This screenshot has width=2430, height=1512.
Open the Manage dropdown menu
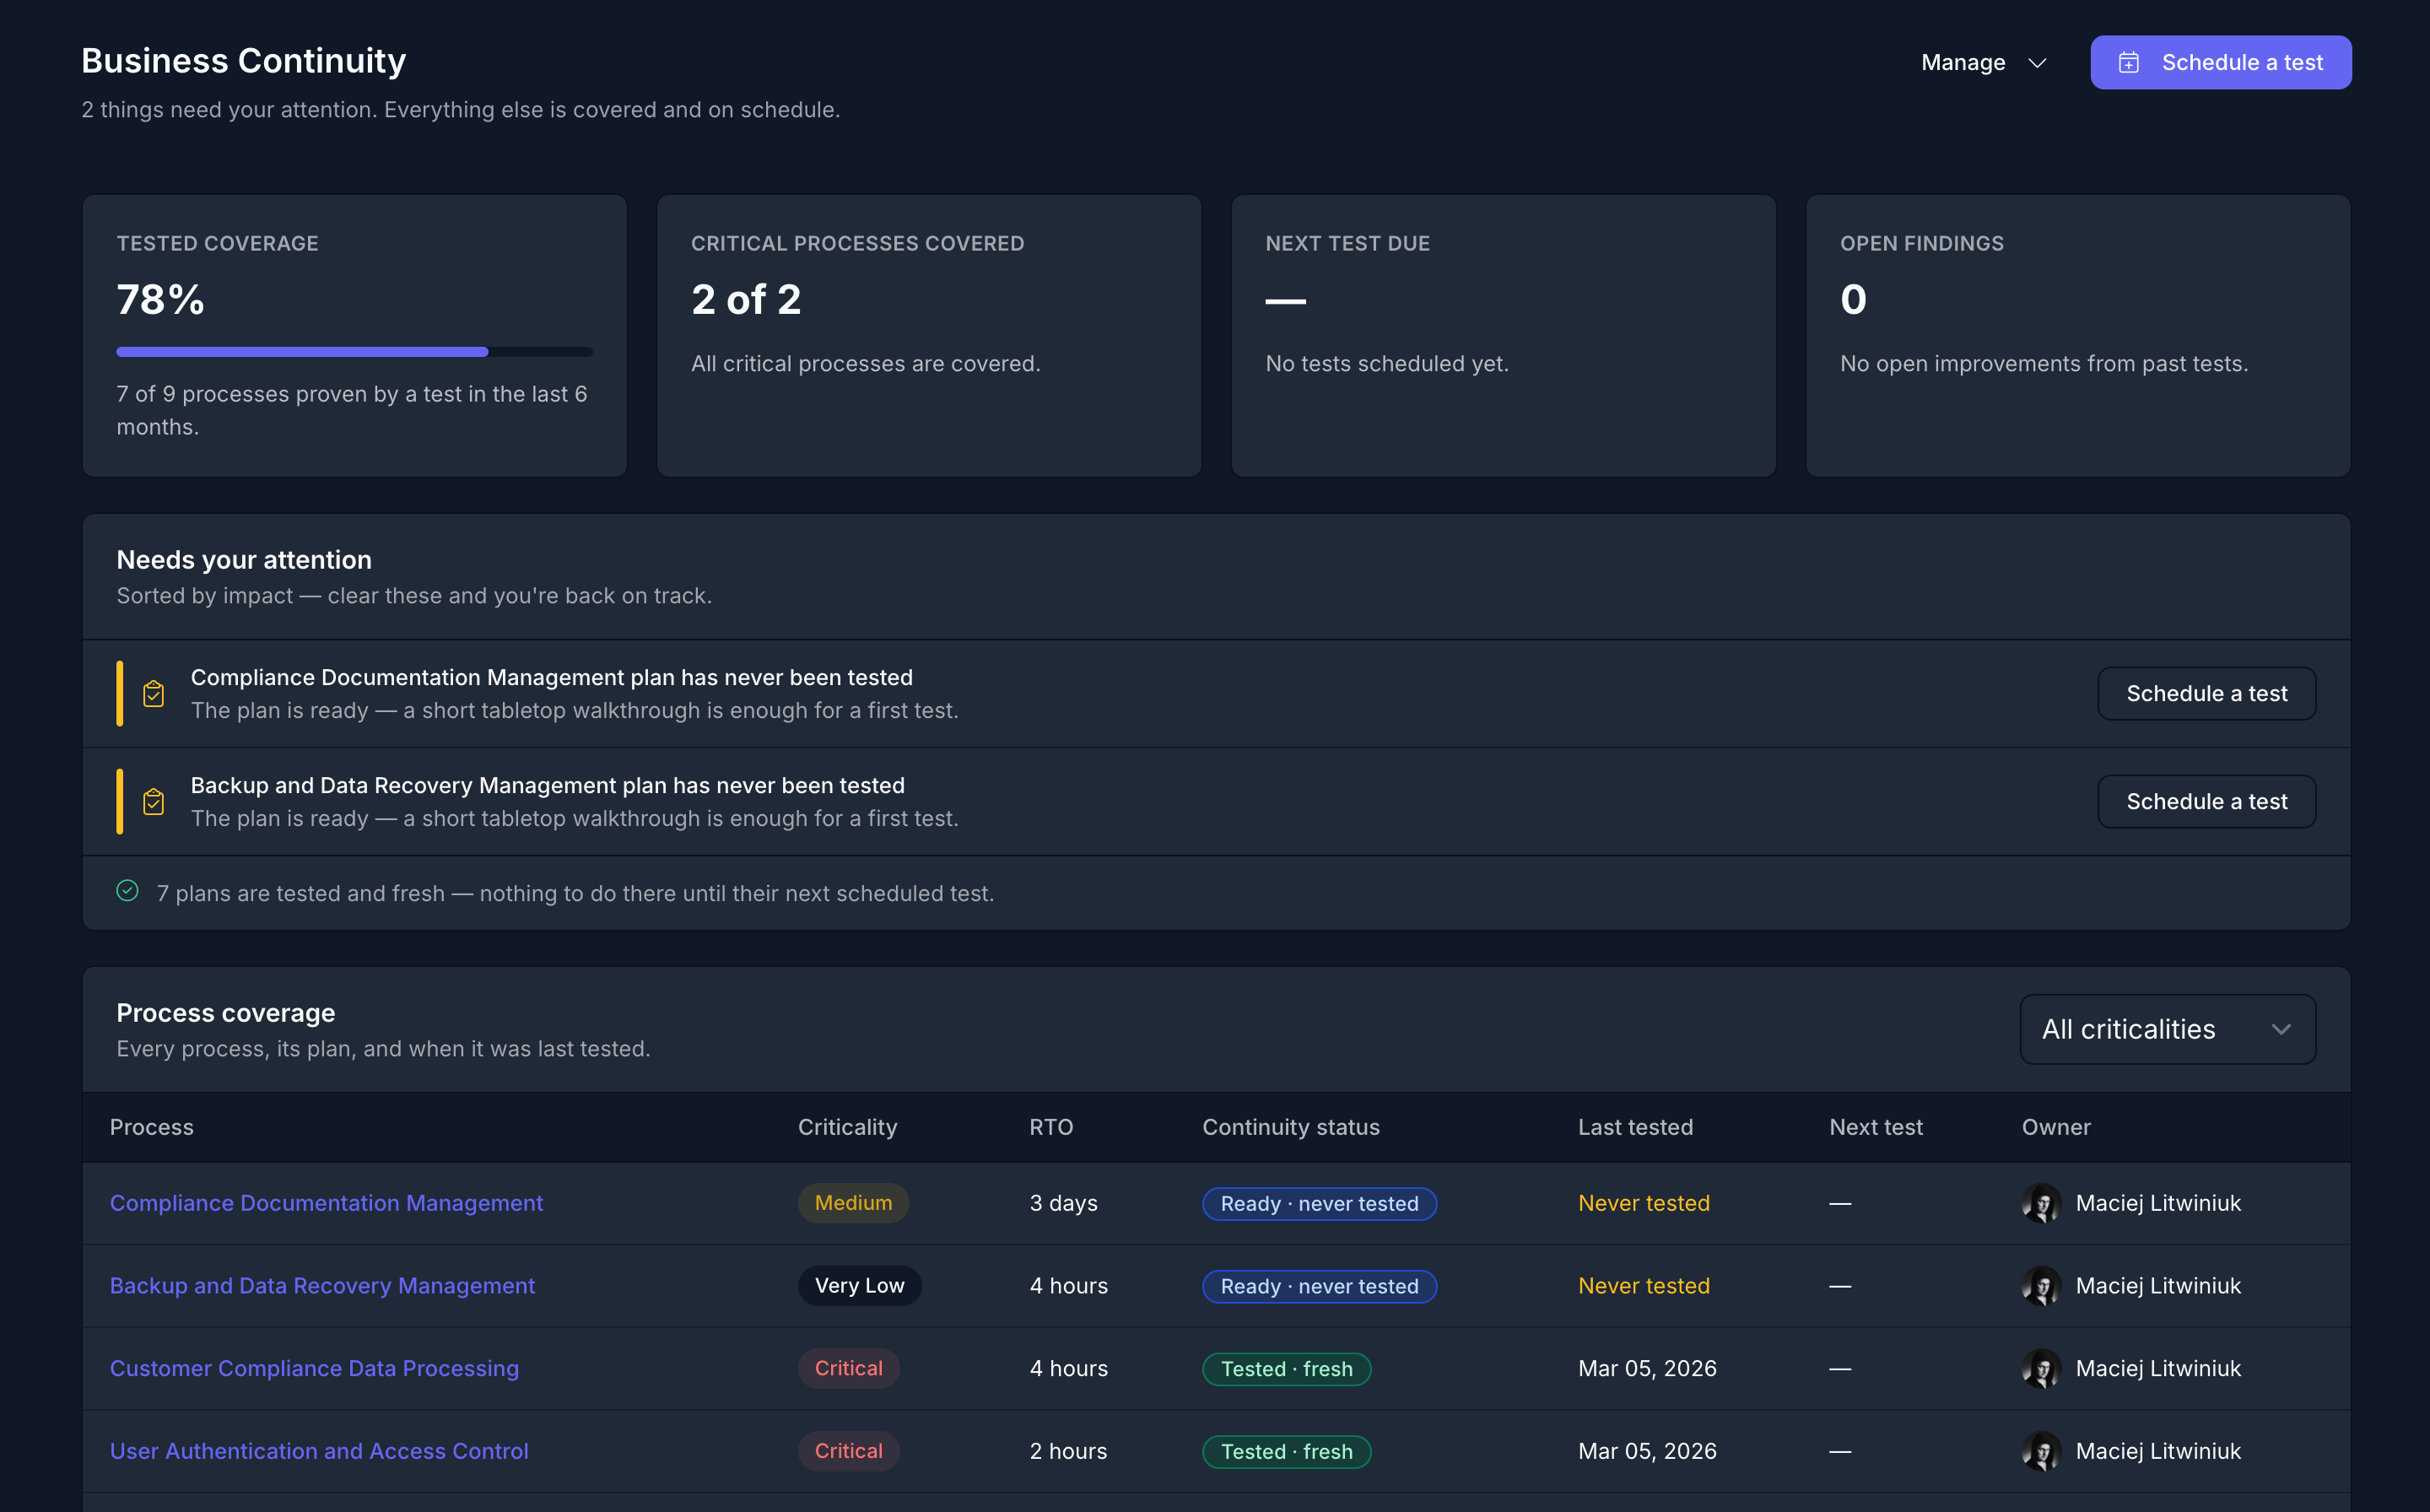[x=1984, y=62]
